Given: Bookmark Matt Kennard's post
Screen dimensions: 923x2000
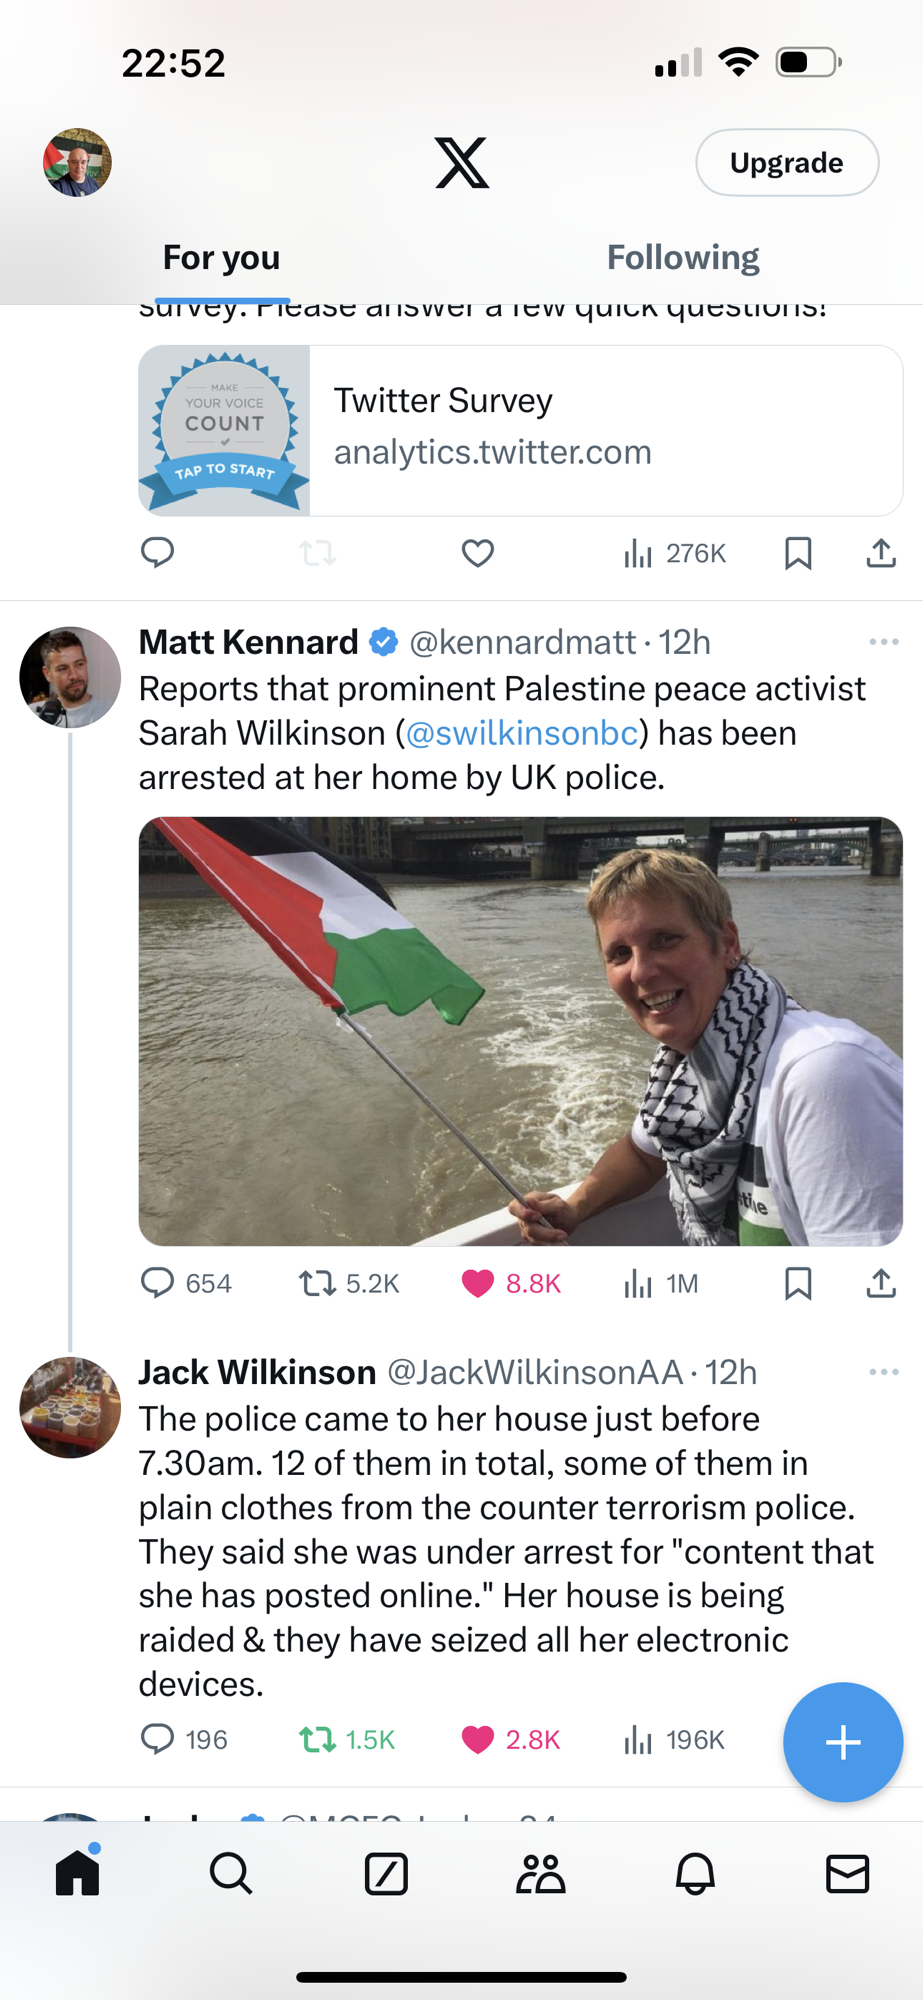Looking at the screenshot, I should tap(798, 1283).
